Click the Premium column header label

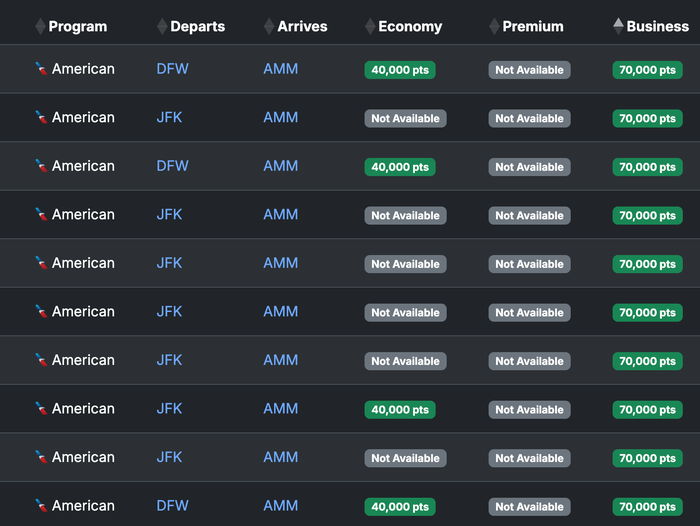tap(533, 26)
